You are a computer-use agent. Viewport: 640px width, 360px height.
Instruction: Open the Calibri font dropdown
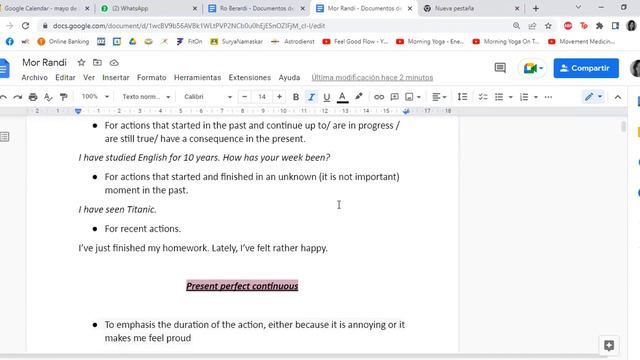[208, 97]
